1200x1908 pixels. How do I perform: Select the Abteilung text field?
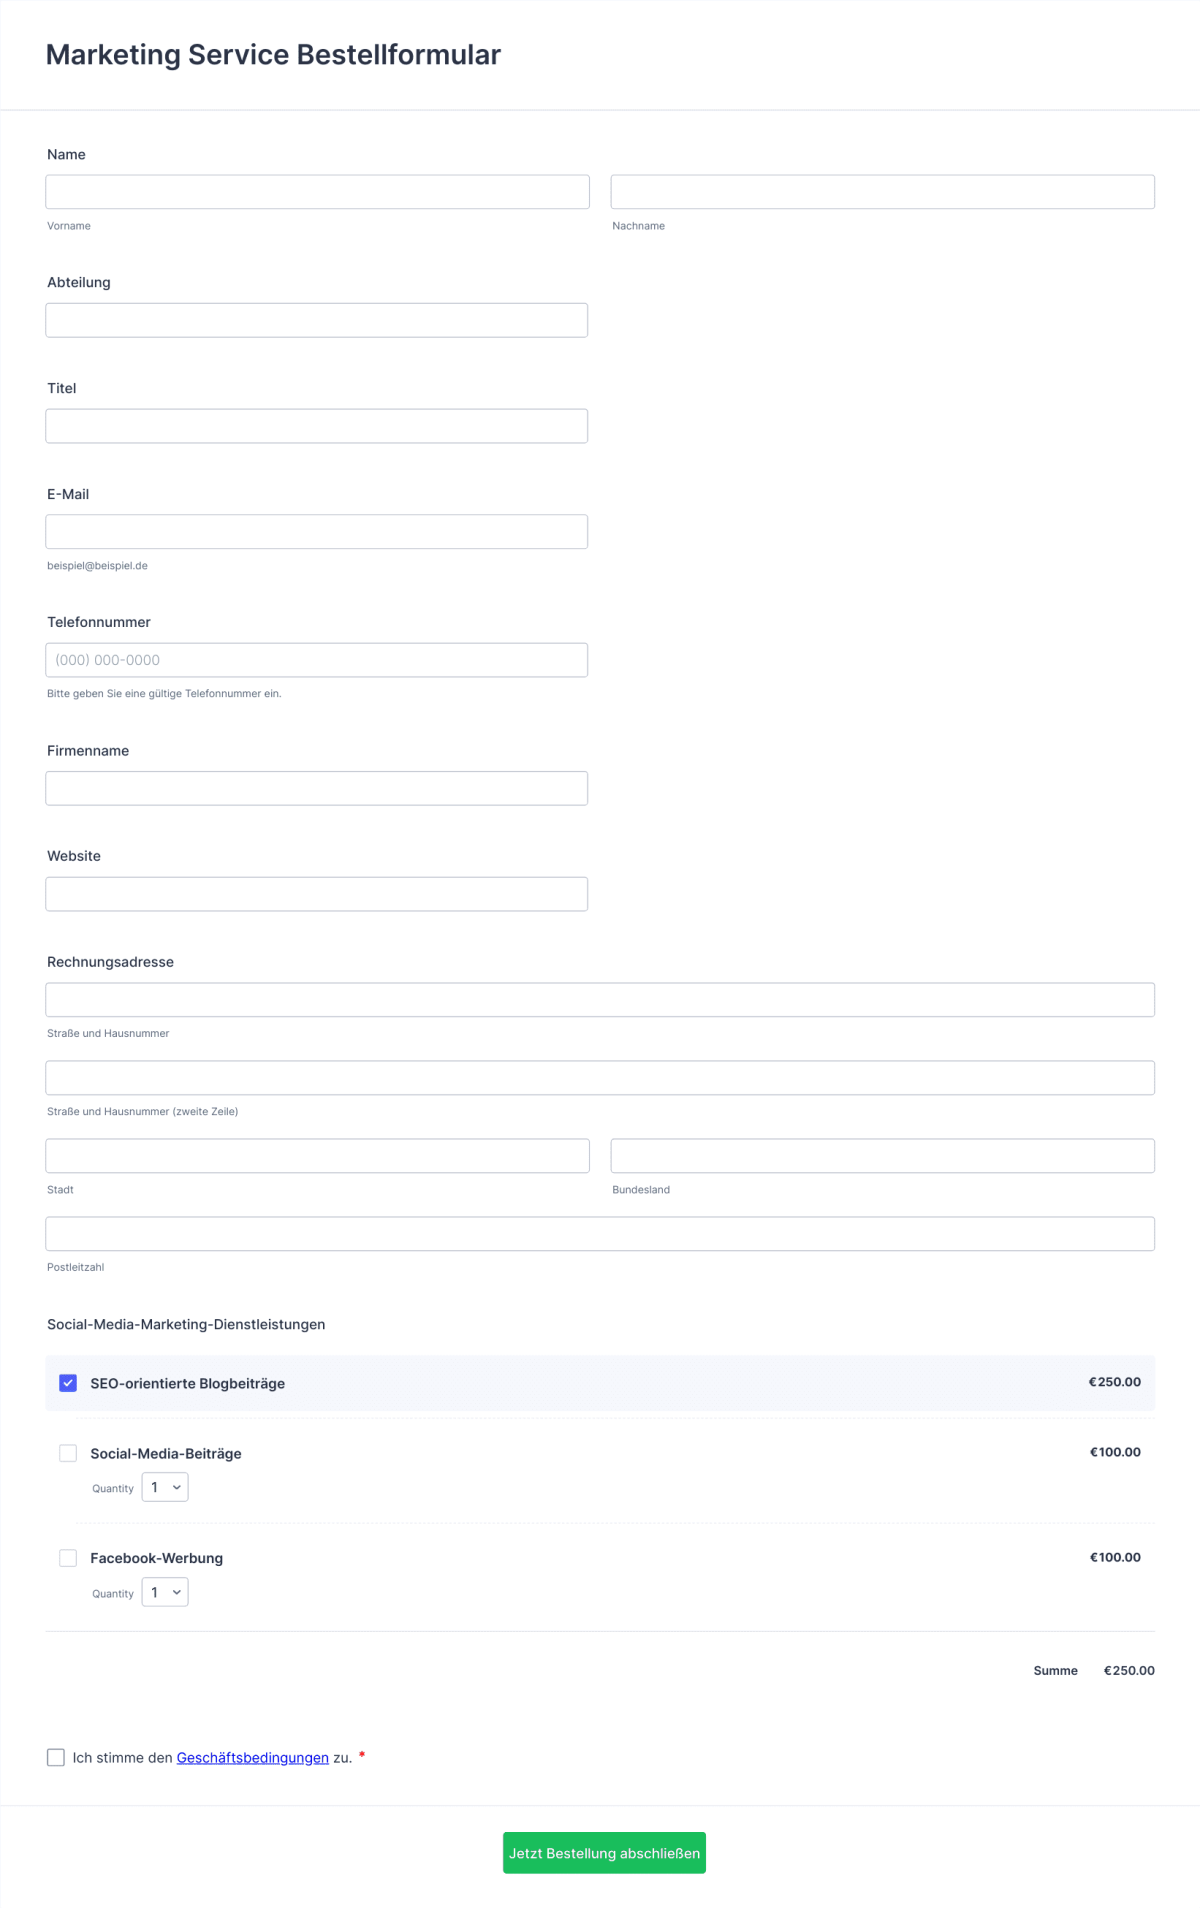[316, 319]
